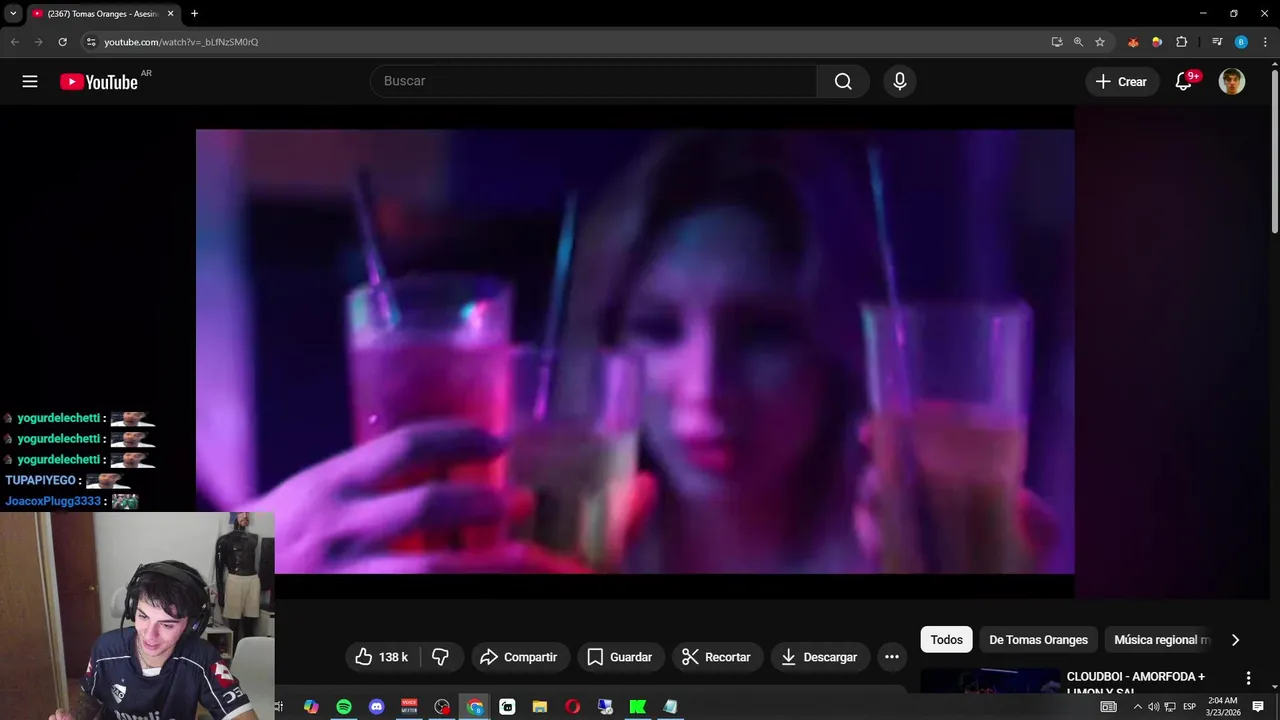Like the video with 138 k
This screenshot has width=1280, height=720.
tap(382, 657)
